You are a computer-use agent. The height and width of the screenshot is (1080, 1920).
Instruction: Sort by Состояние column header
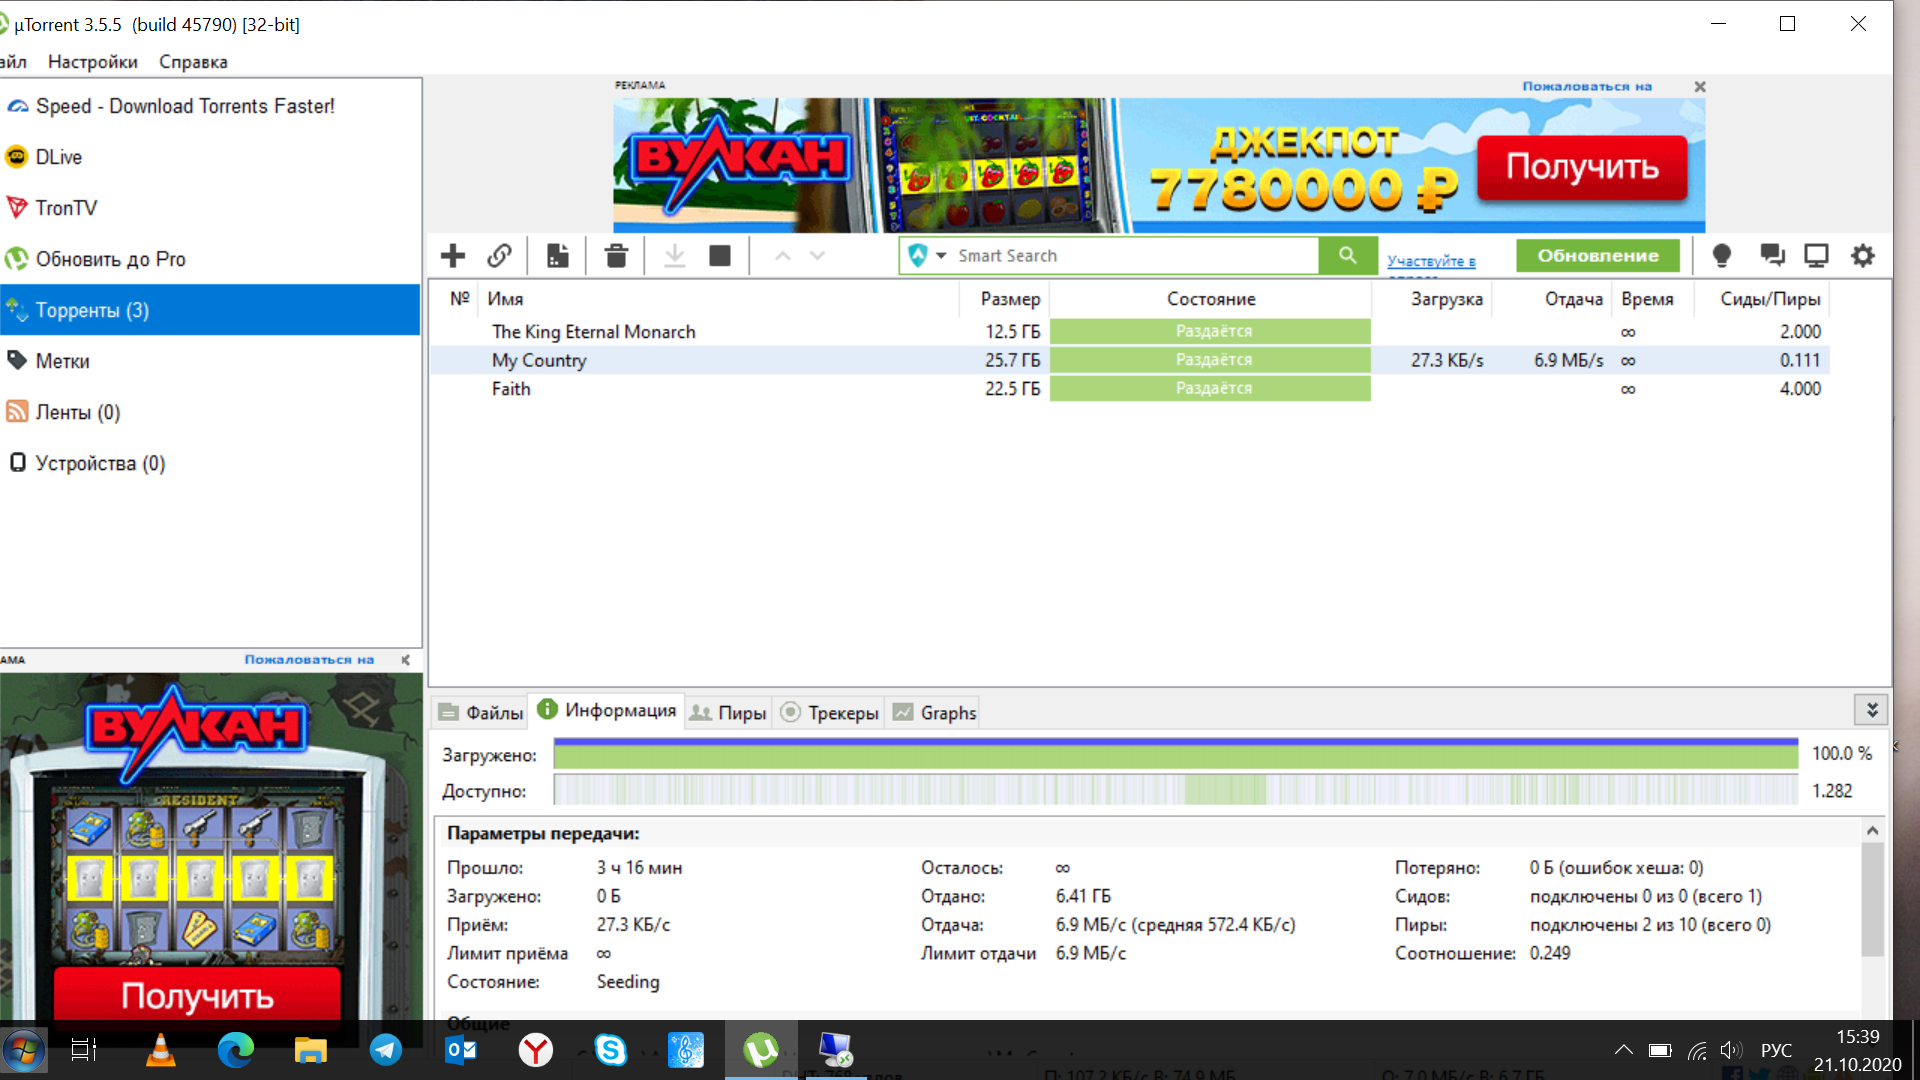[x=1211, y=299]
